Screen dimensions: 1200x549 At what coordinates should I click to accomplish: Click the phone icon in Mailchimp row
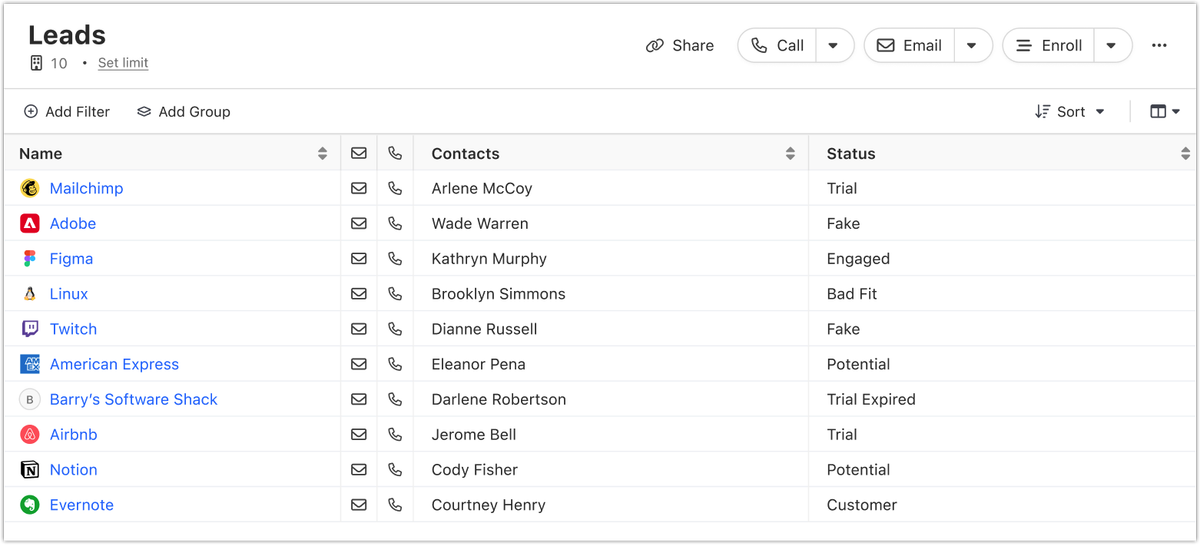[x=395, y=188]
